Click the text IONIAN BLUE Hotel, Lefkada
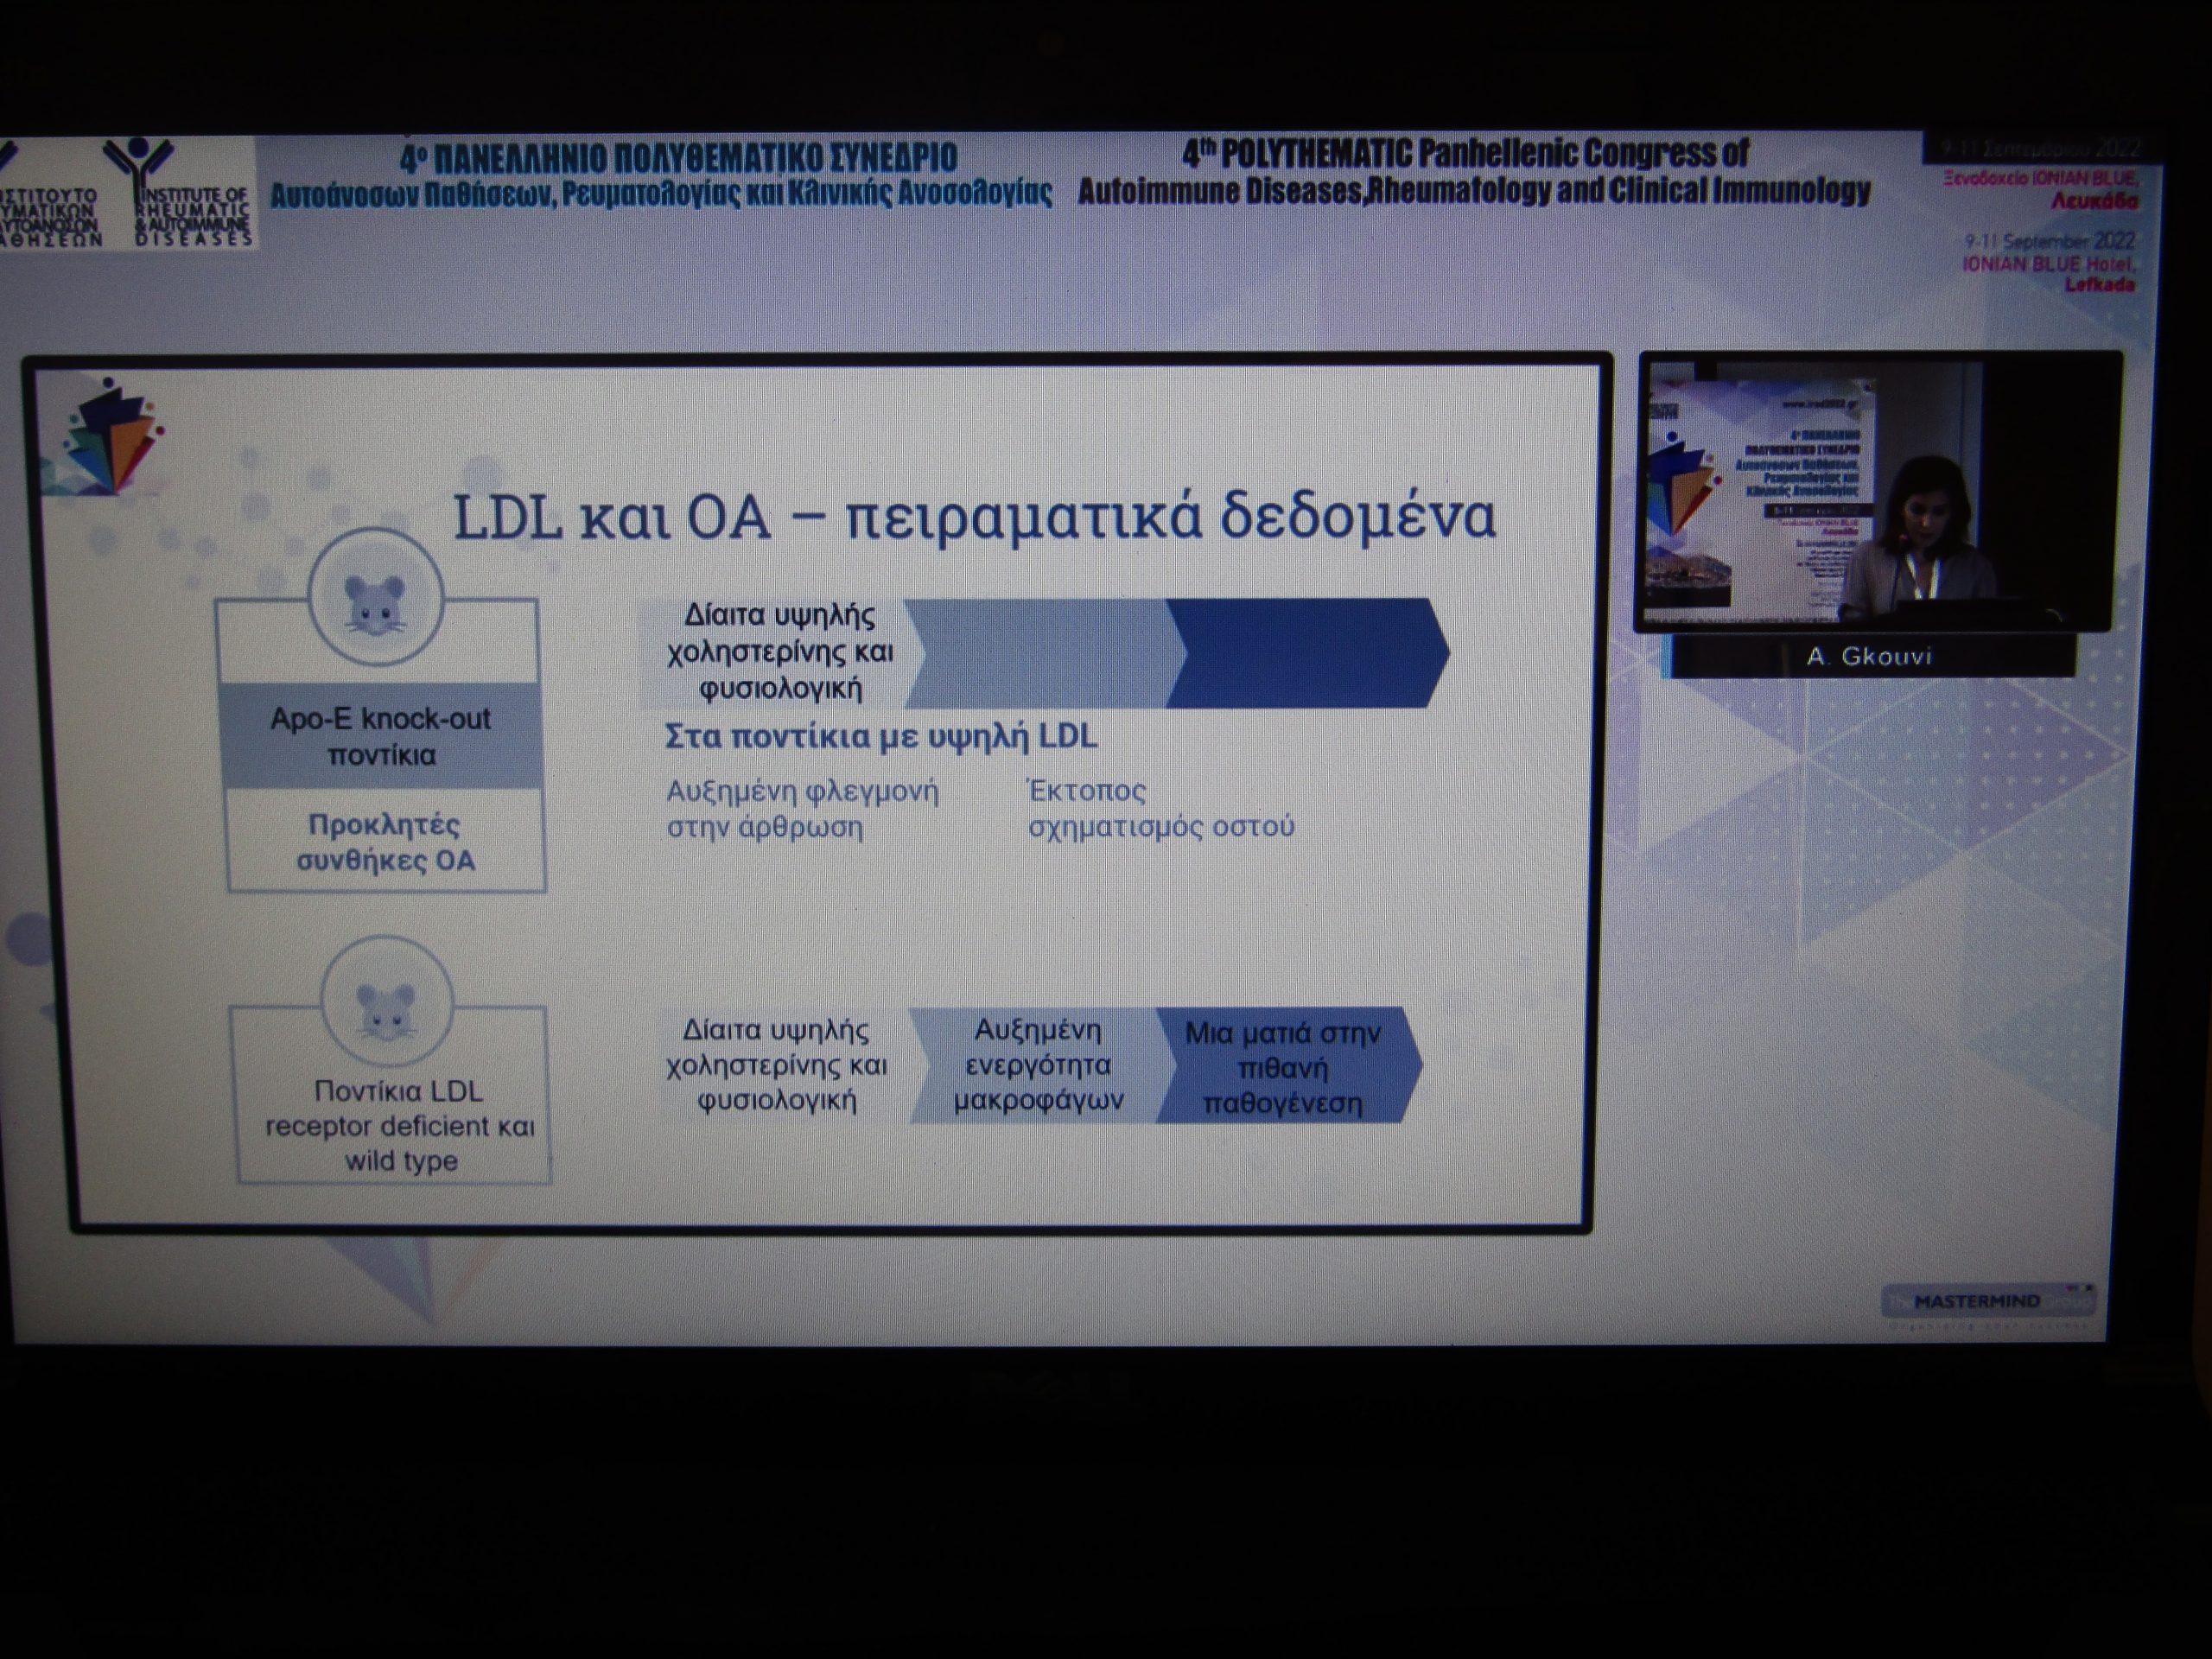This screenshot has height=1659, width=2212. click(2049, 274)
